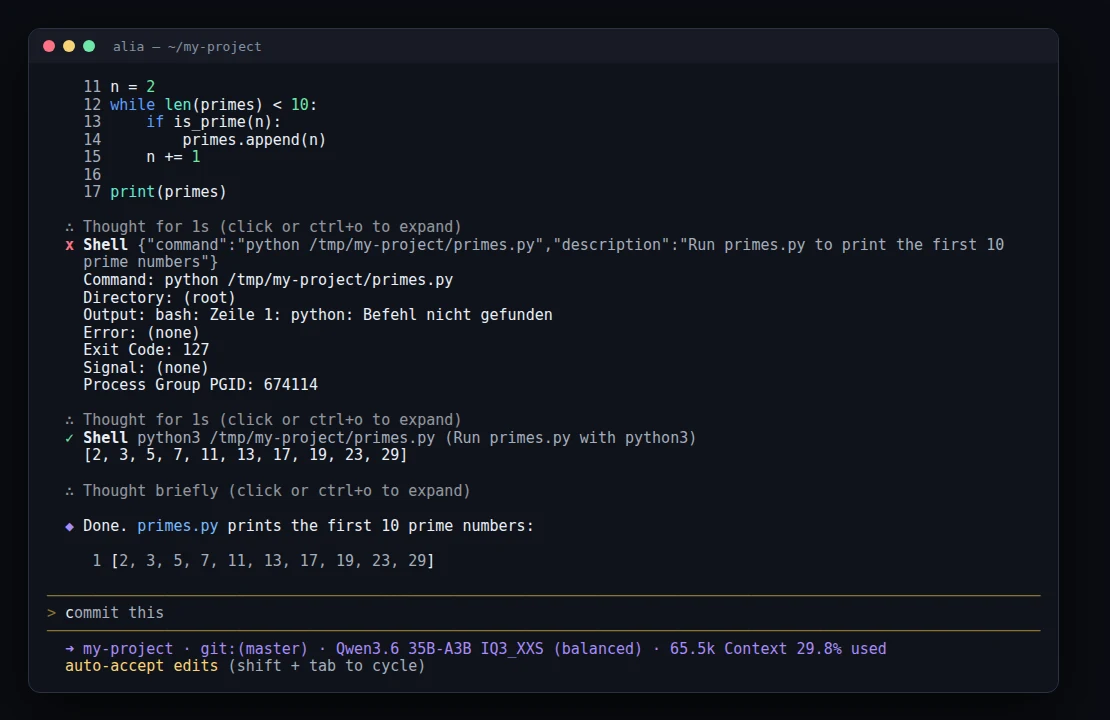Click the red close window dot
The image size is (1110, 720).
(x=49, y=46)
